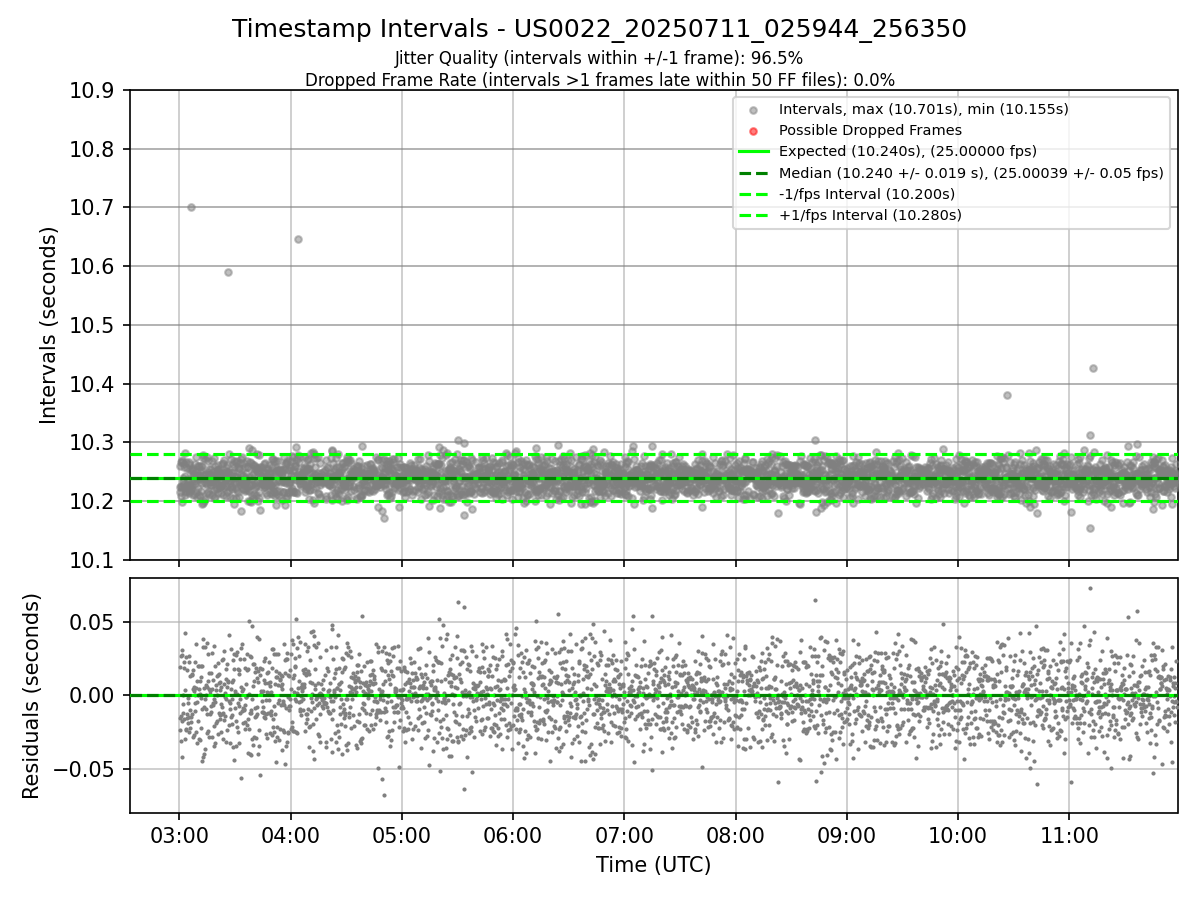
Task: Click the 10.7 s outlier point near 03:00
Action: point(191,207)
